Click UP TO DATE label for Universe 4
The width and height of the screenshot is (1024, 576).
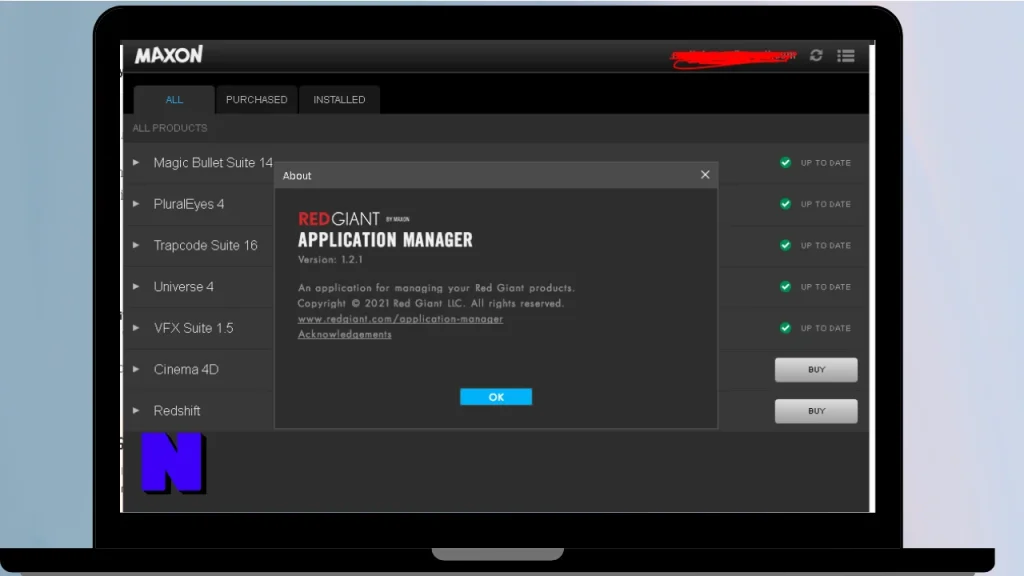coord(825,287)
